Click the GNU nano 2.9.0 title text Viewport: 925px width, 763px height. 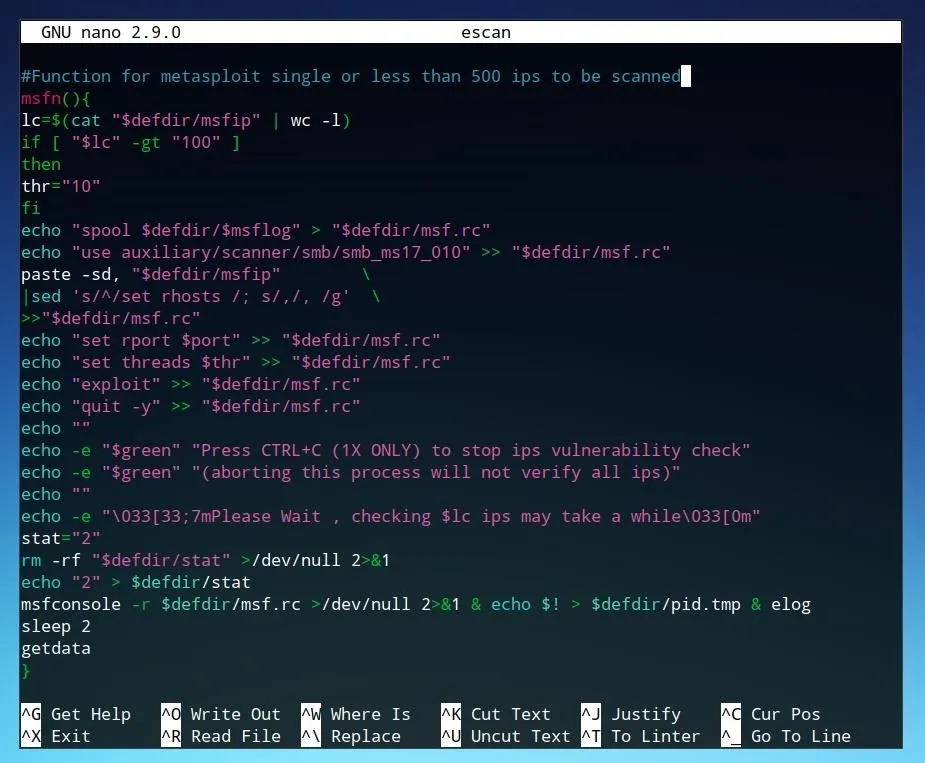tap(111, 32)
